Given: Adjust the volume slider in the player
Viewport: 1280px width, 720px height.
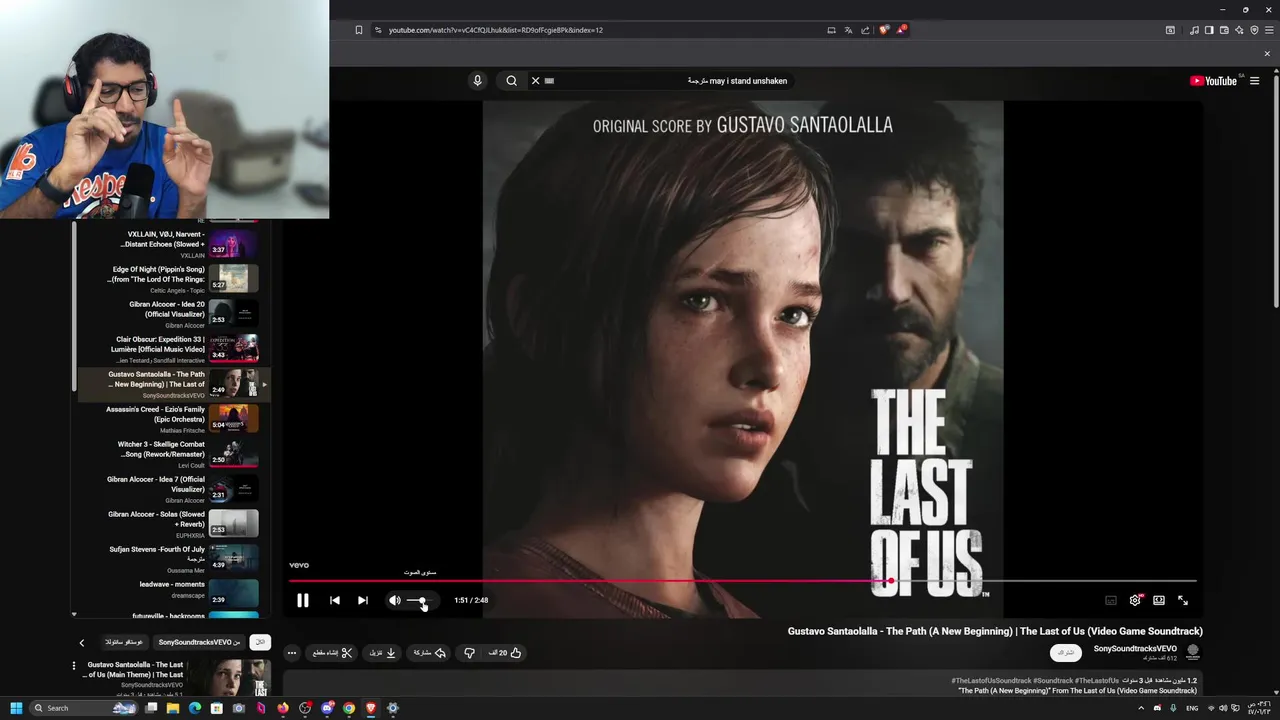Looking at the screenshot, I should click(x=420, y=600).
